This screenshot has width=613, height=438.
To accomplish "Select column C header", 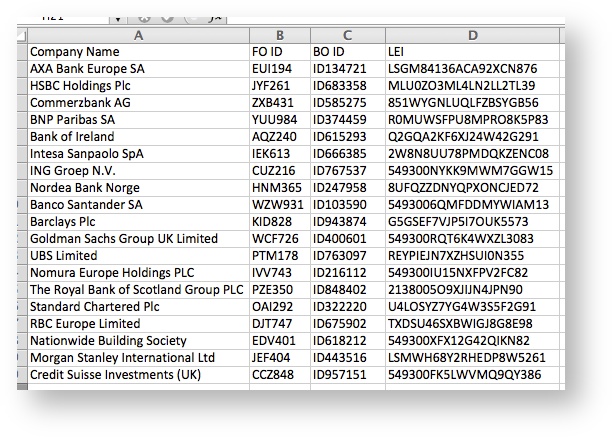I will (348, 36).
